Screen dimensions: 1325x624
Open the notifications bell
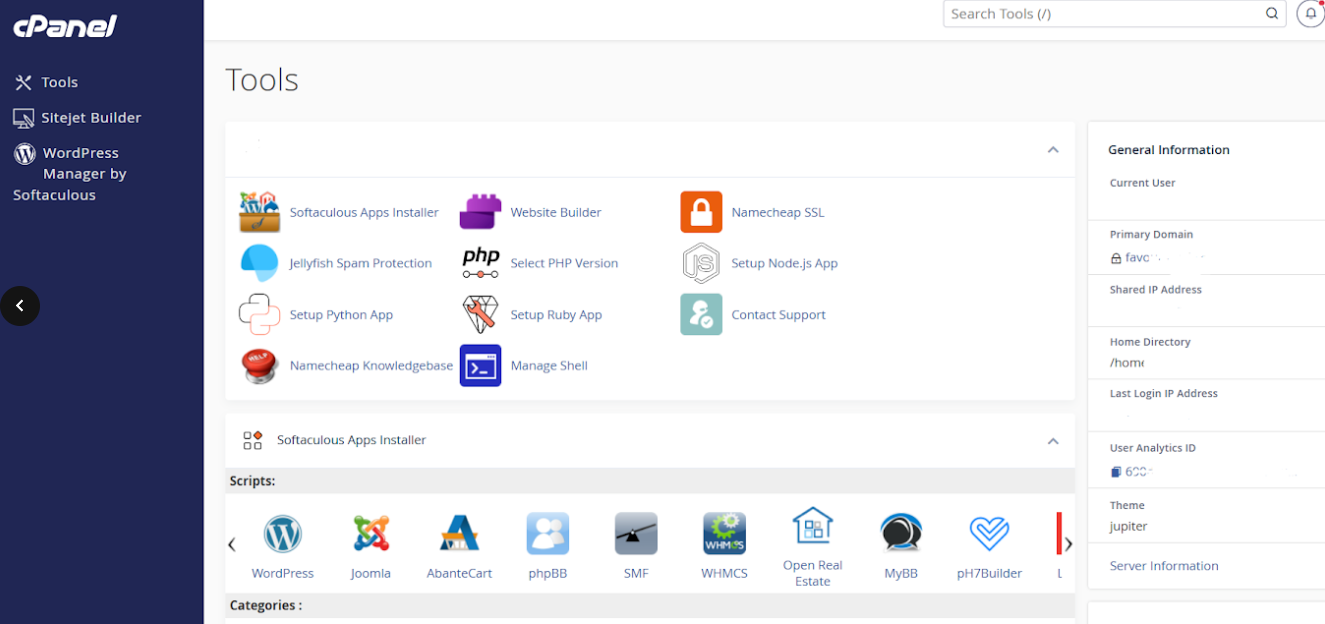coord(1310,13)
